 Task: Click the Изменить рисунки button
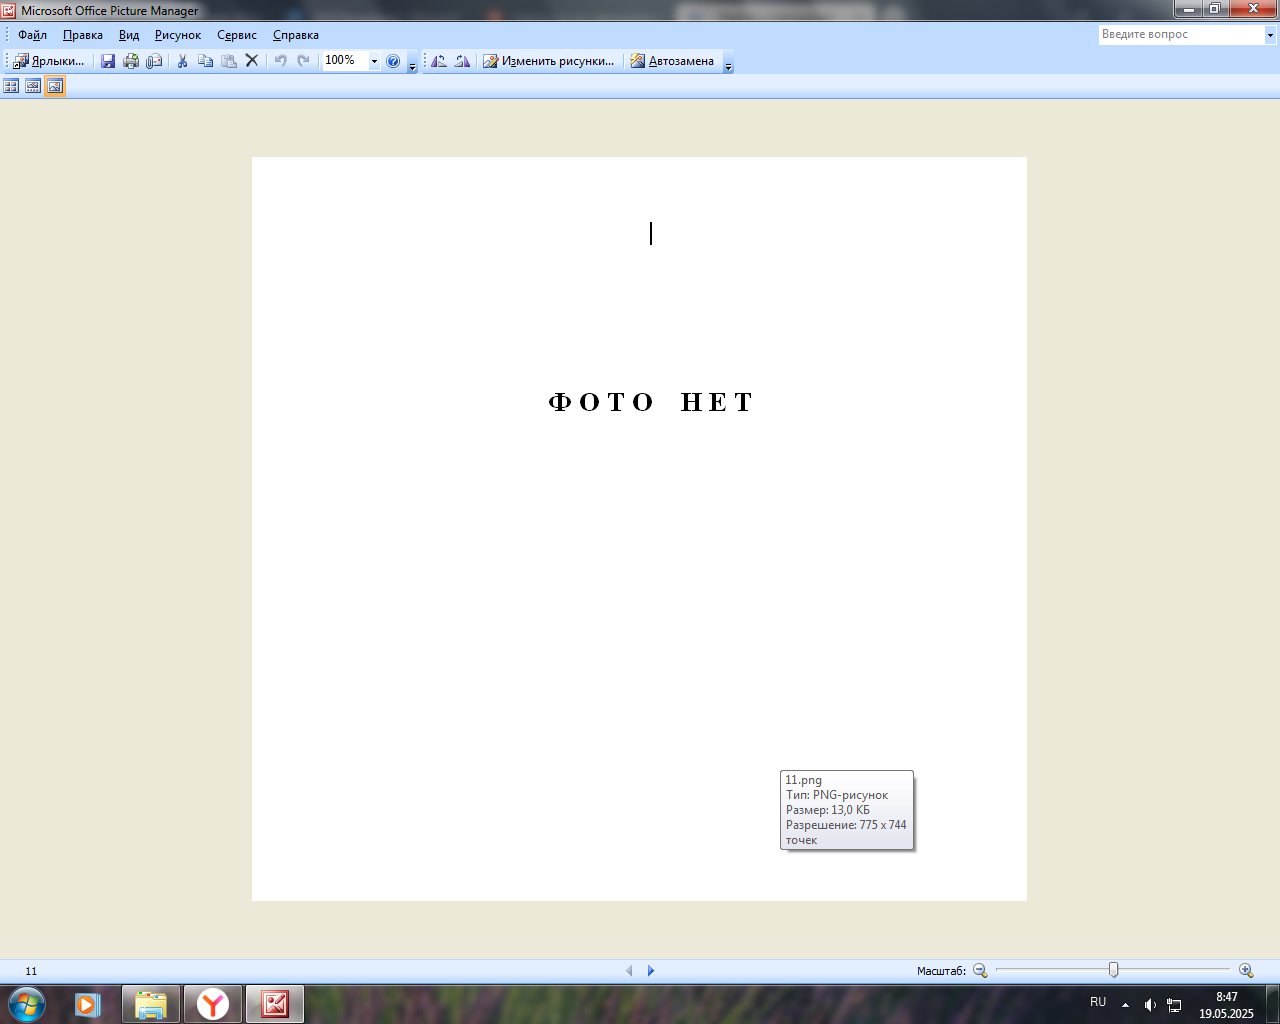549,61
